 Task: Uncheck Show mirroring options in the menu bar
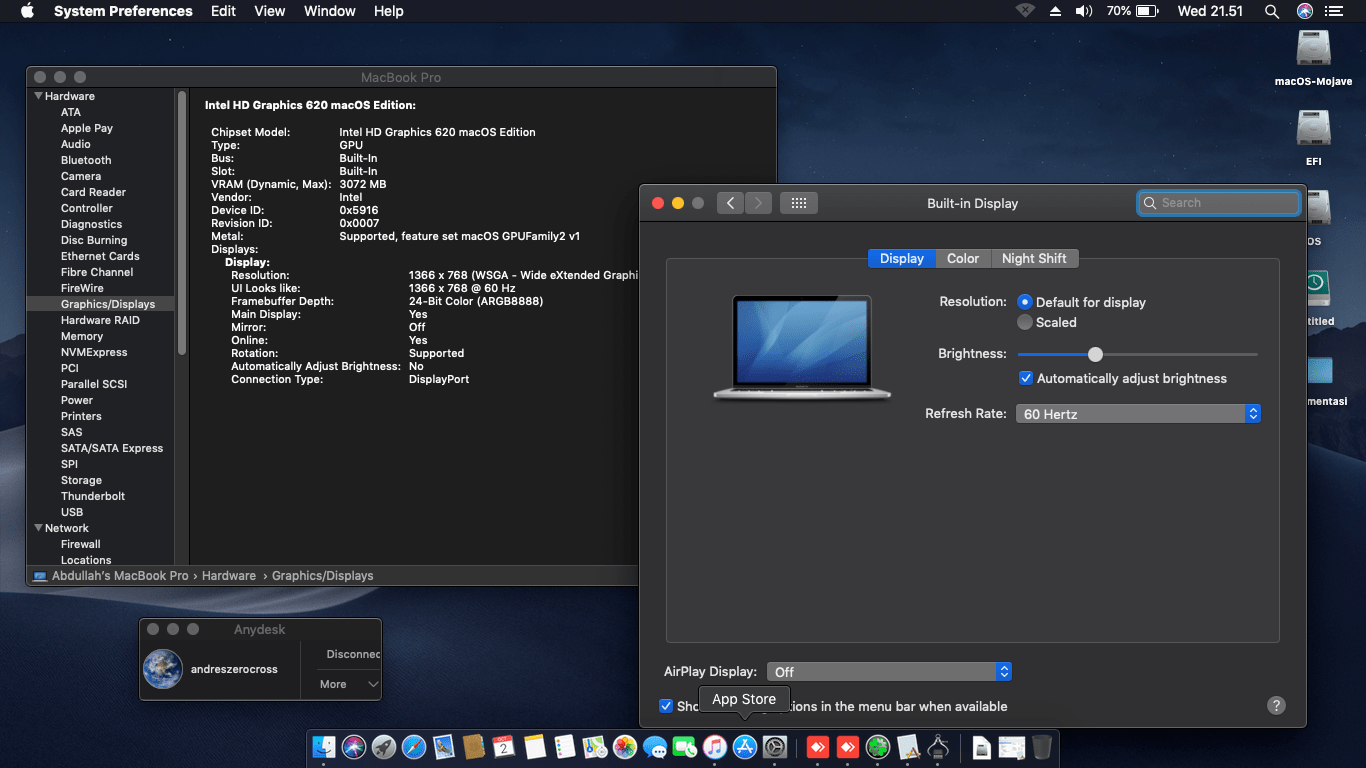coord(666,706)
